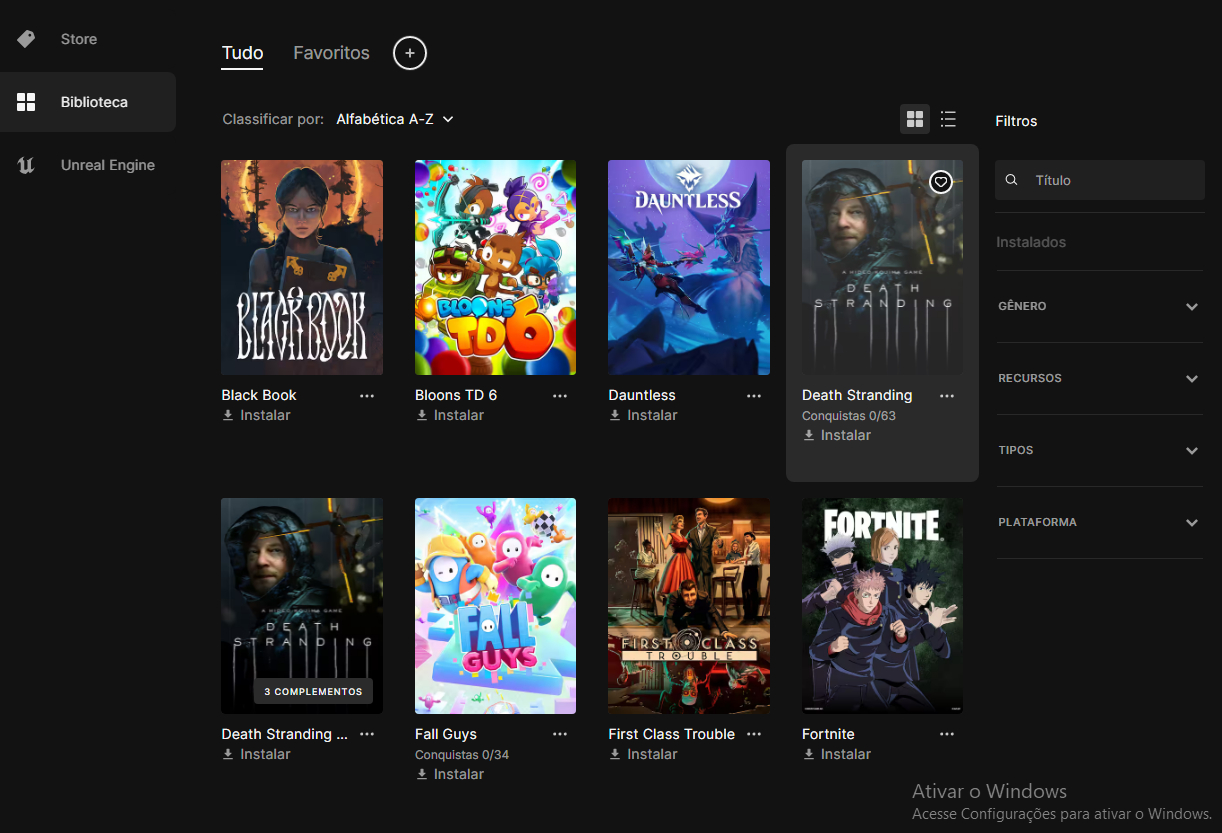The width and height of the screenshot is (1222, 833).
Task: Click the Filtros heading
Action: click(x=1016, y=121)
